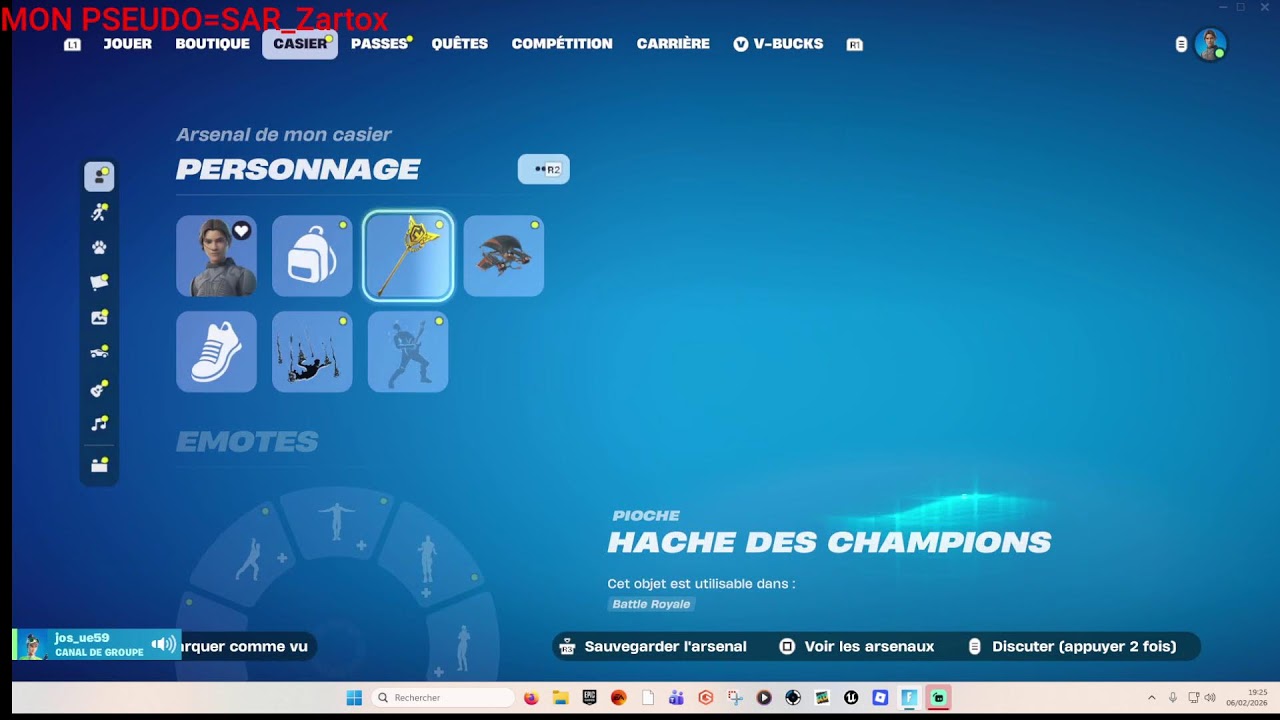The height and width of the screenshot is (720, 1280).
Task: Open the PASSES tab
Action: pos(380,44)
